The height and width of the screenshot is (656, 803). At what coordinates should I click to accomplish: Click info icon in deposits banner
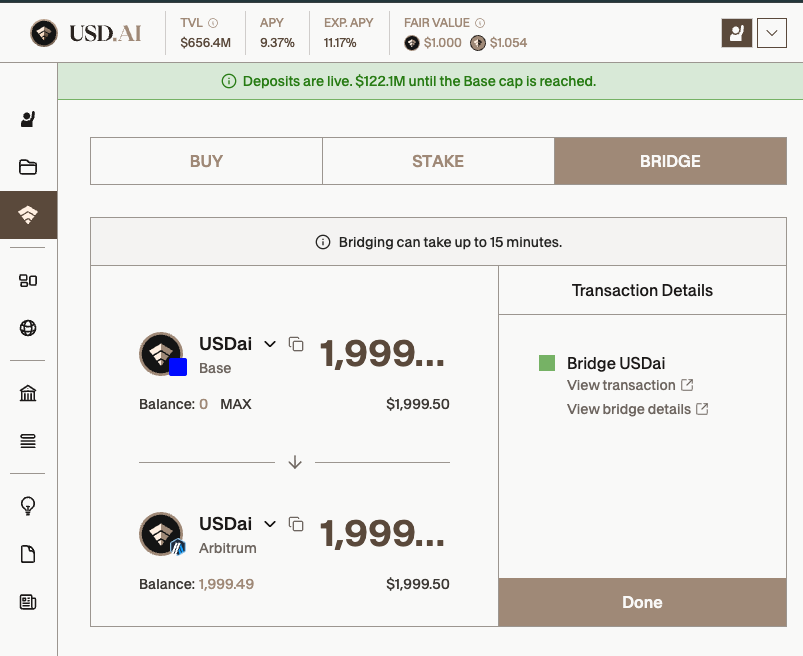[229, 81]
